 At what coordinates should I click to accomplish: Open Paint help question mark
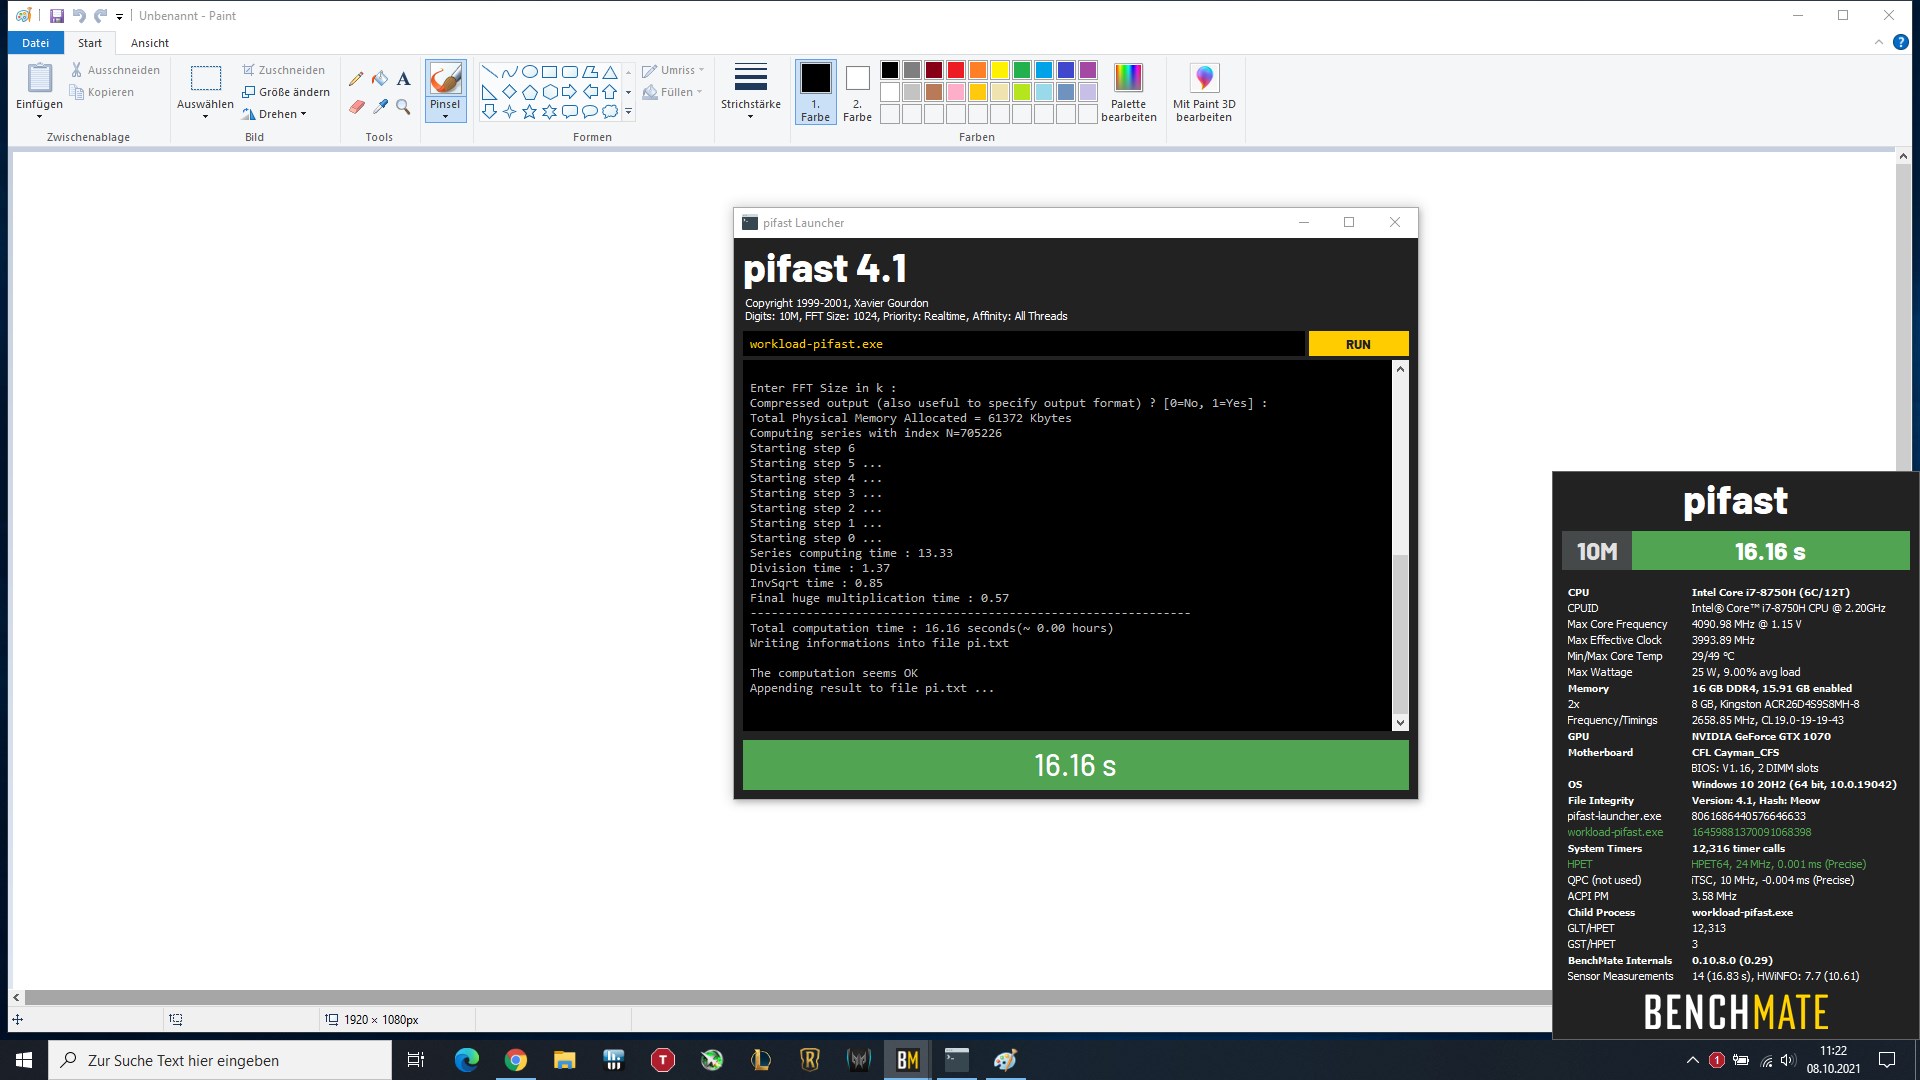click(1901, 43)
